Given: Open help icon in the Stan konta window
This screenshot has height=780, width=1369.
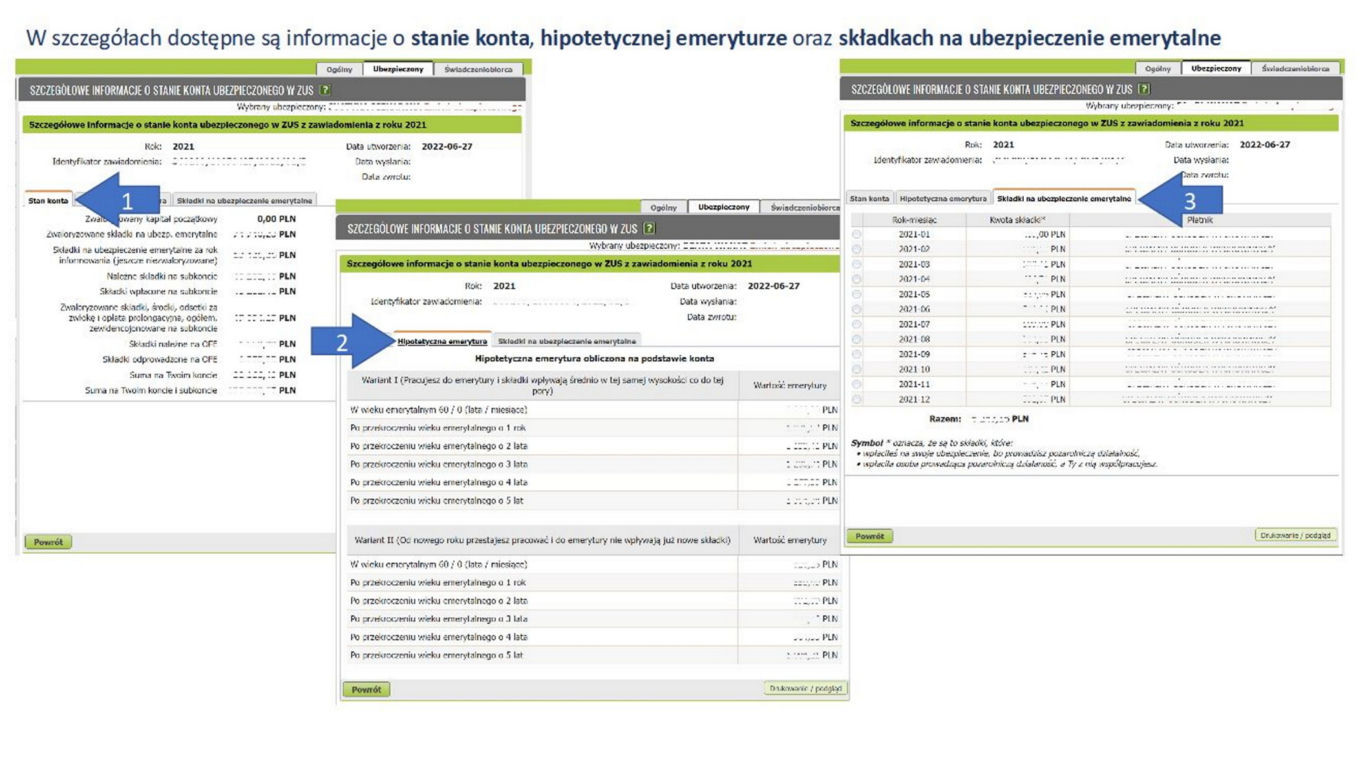Looking at the screenshot, I should (325, 89).
